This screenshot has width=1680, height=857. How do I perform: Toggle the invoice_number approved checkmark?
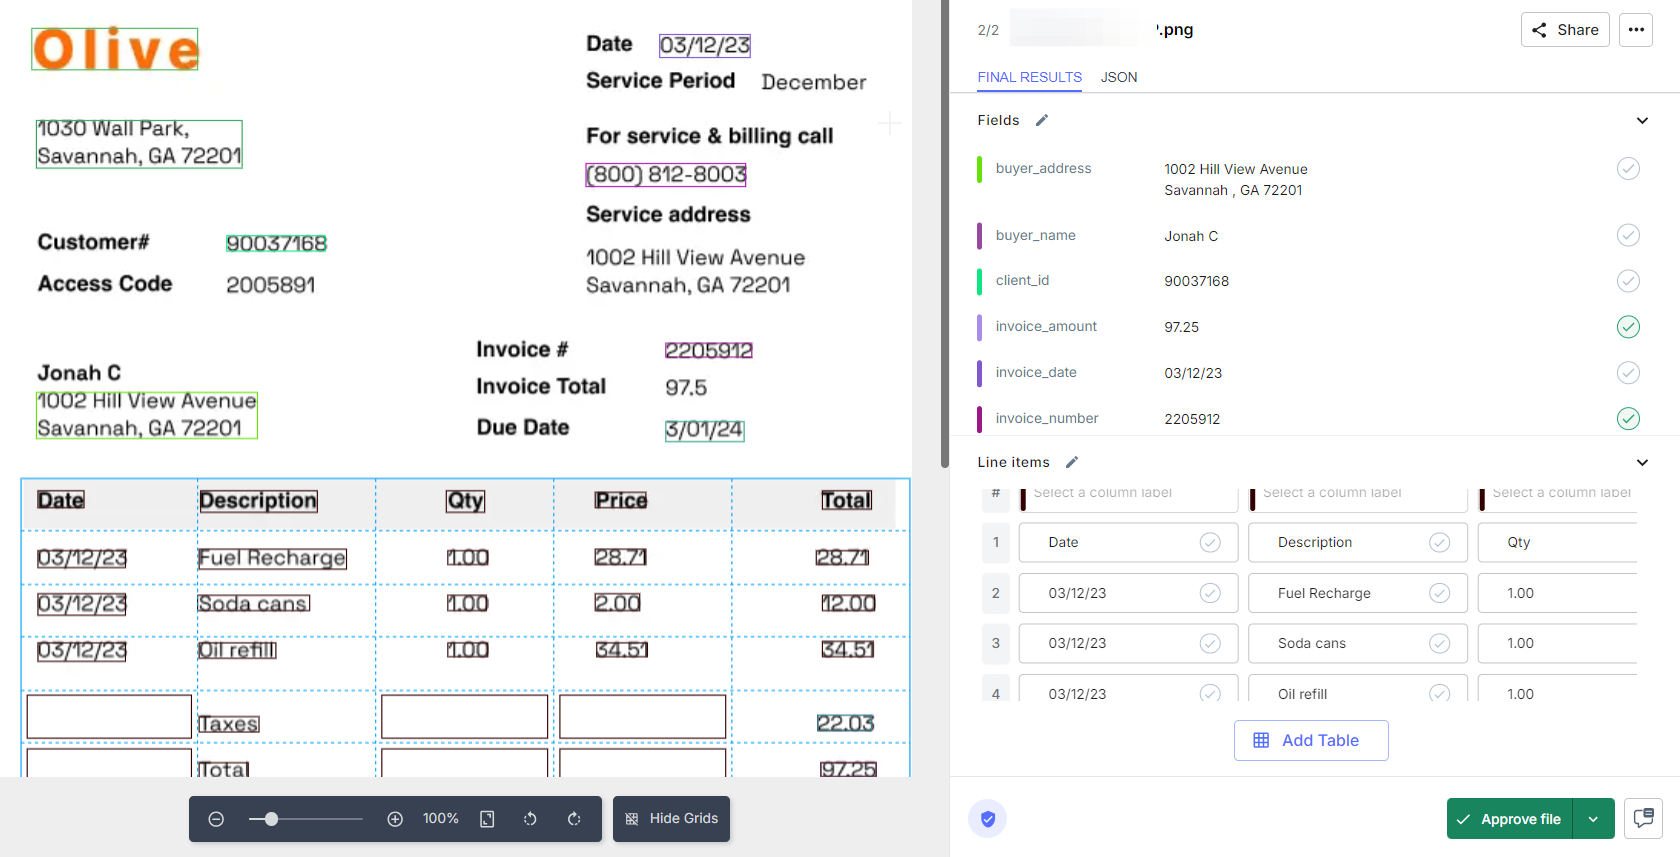tap(1628, 418)
